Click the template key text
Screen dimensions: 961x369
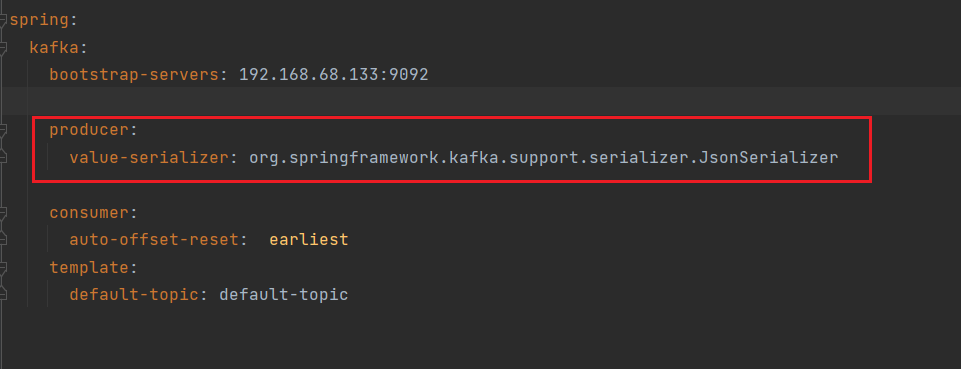(x=89, y=268)
